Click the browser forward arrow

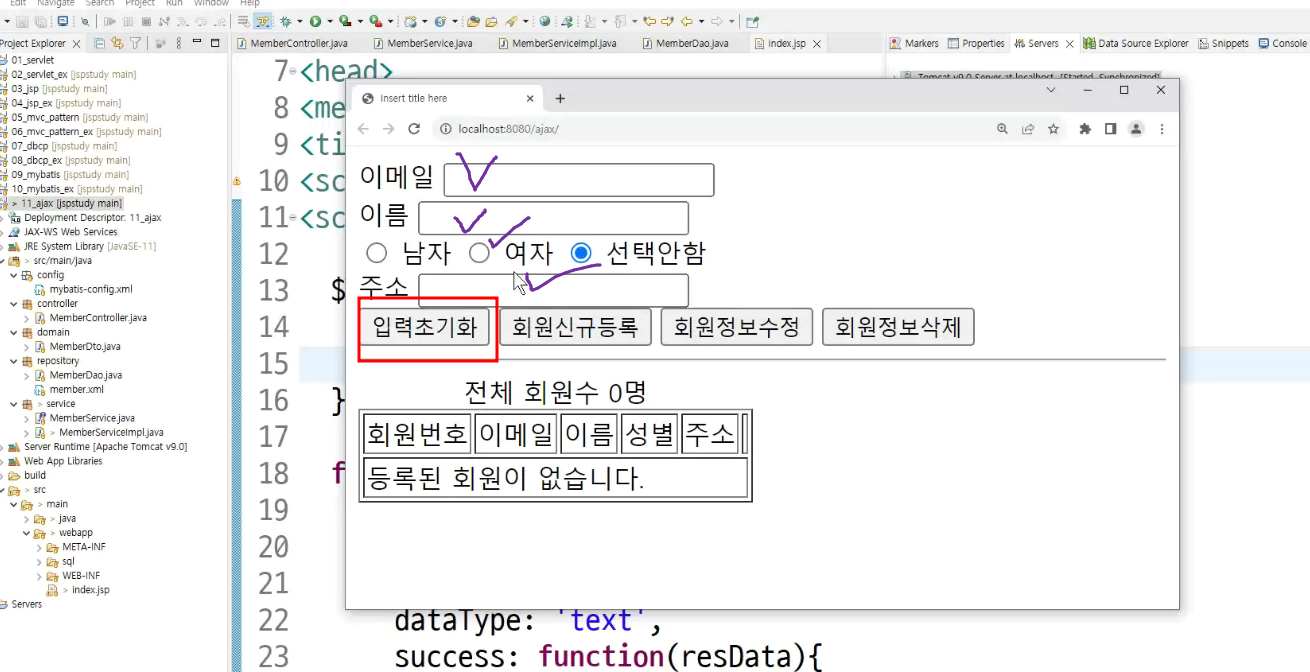click(x=388, y=129)
